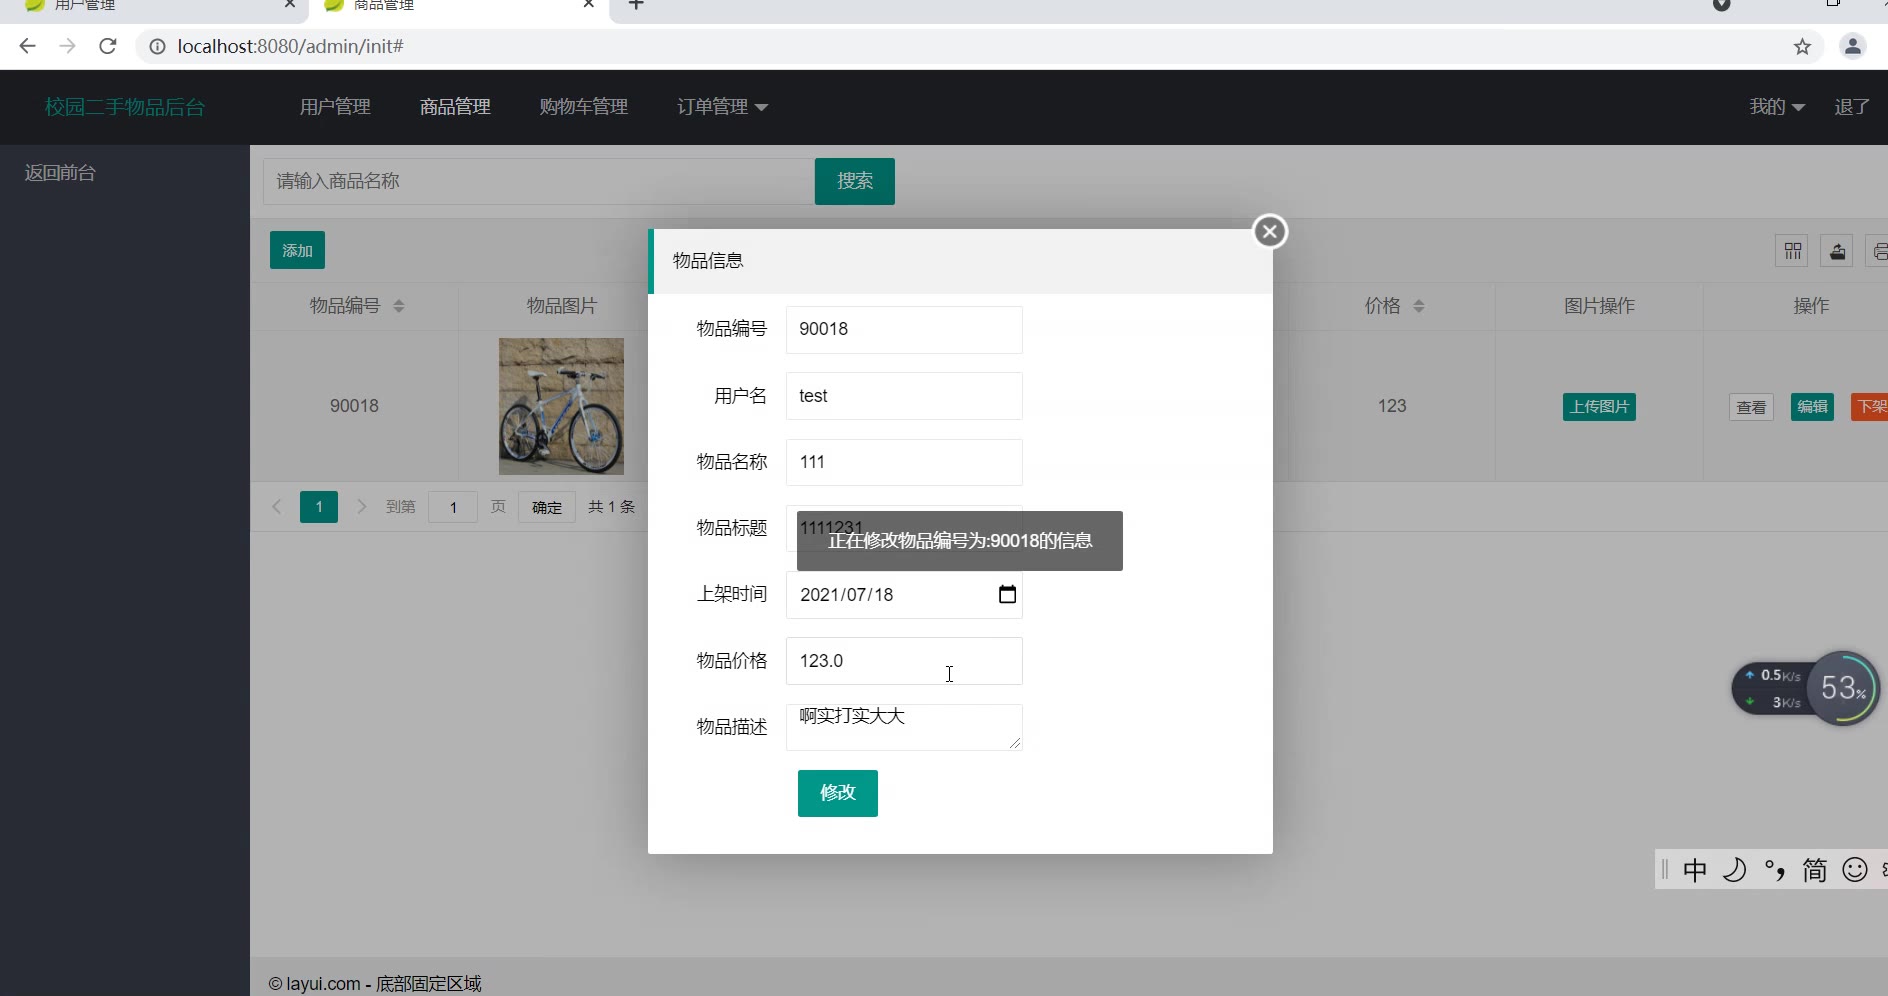The width and height of the screenshot is (1888, 996).
Task: Open the 用户管理 nav menu item
Action: point(335,107)
